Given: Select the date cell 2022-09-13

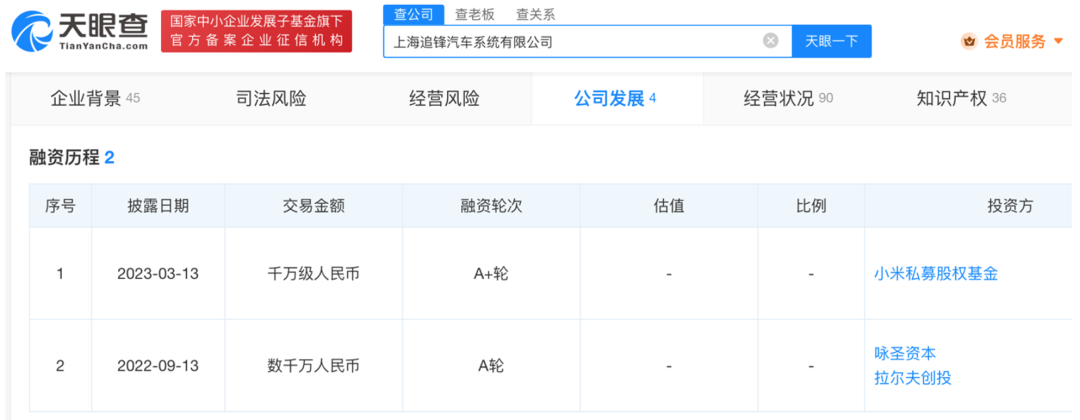Looking at the screenshot, I should click(158, 366).
